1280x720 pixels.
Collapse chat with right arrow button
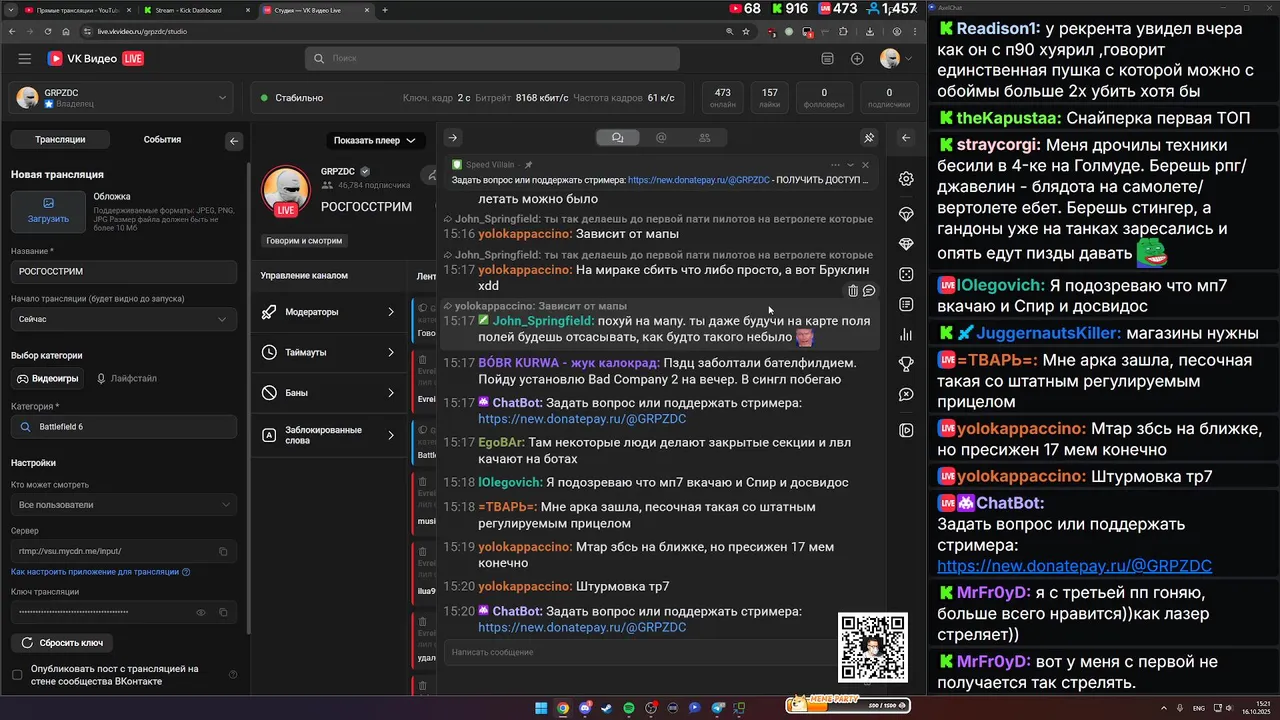click(452, 138)
